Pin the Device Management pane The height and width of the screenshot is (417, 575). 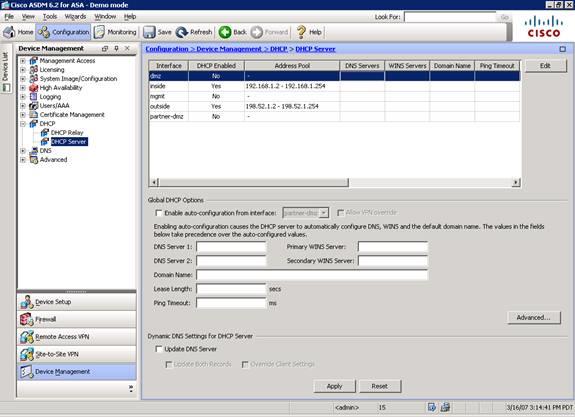pos(116,48)
